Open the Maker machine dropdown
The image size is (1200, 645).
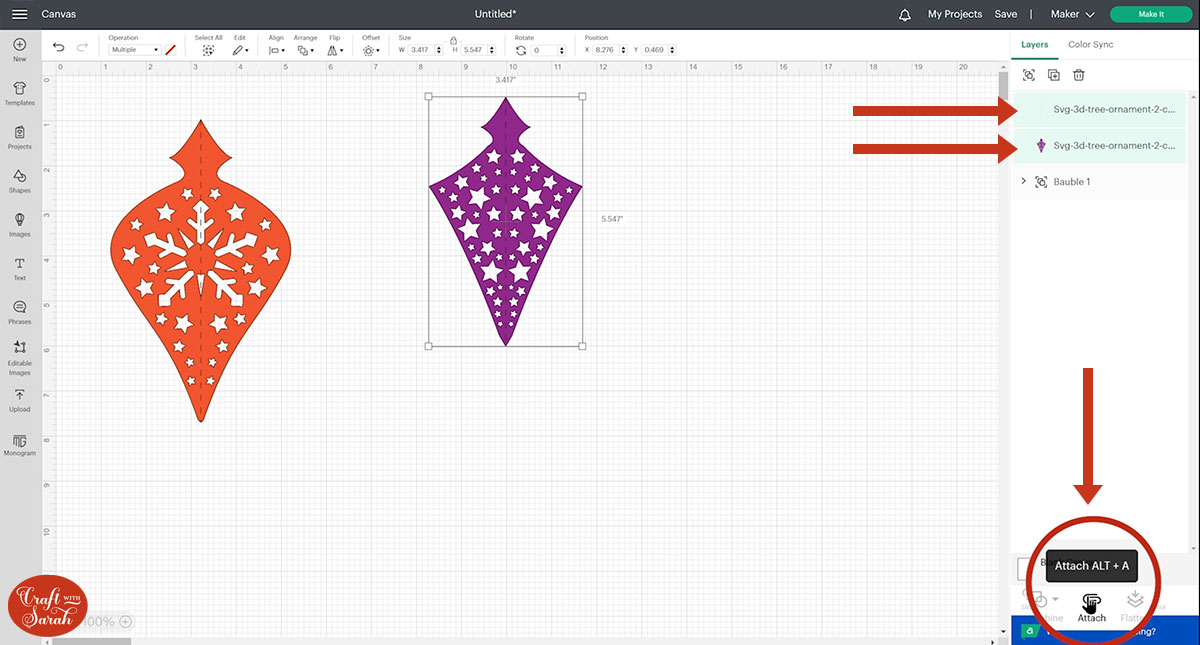1073,14
